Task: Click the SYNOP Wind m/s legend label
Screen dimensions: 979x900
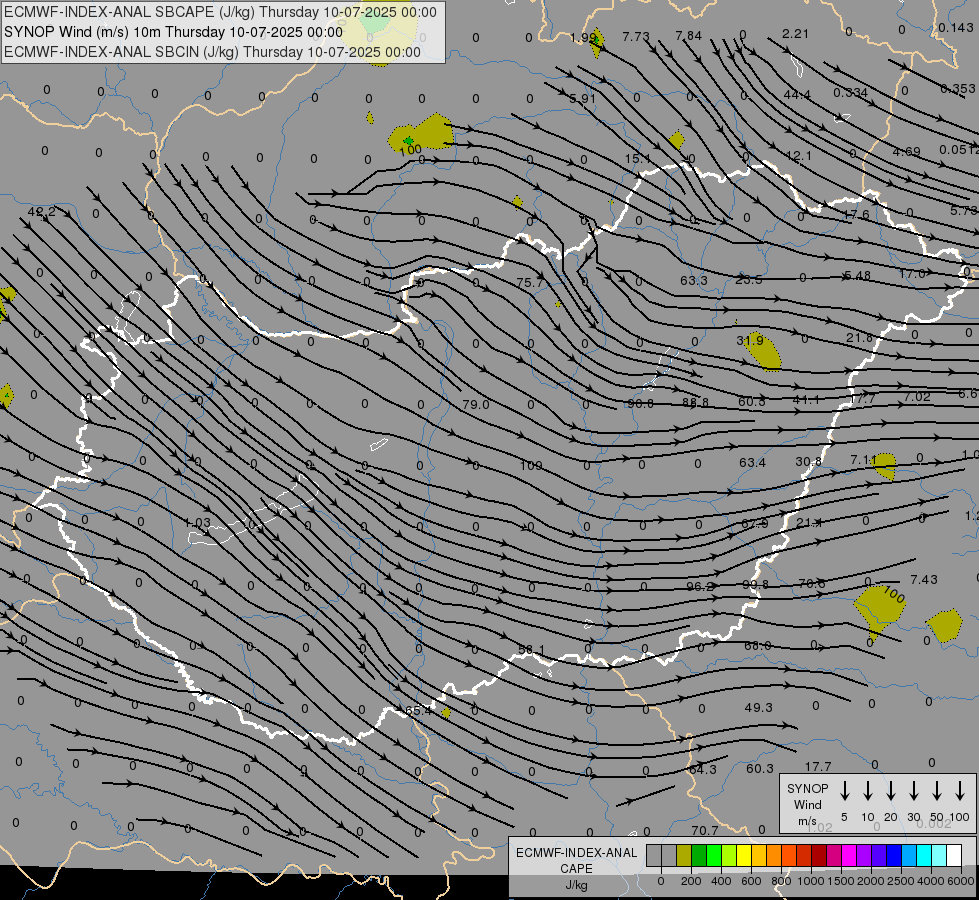Action: (807, 804)
